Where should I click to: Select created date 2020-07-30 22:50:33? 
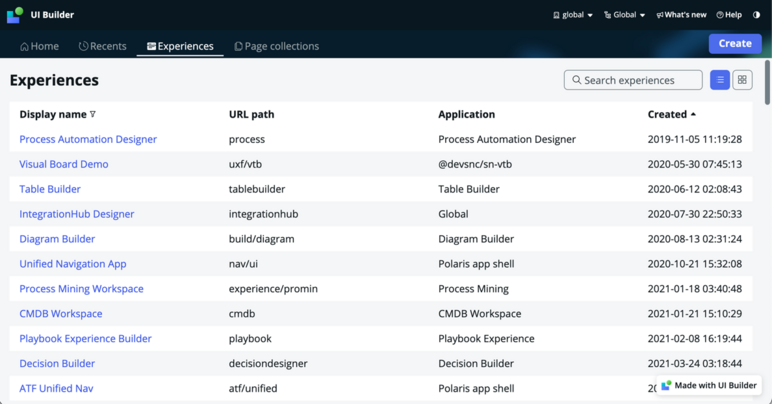coord(695,214)
